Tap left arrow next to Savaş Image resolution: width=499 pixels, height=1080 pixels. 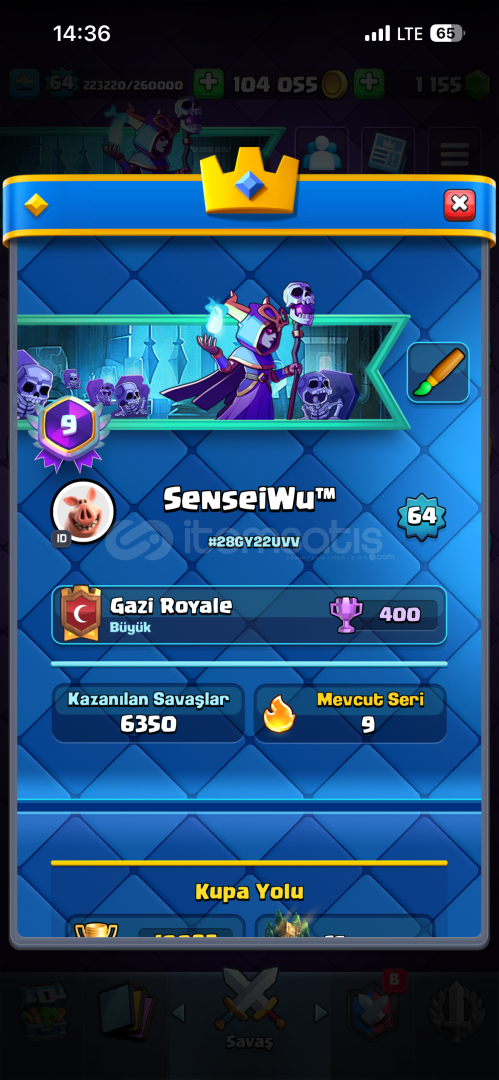click(x=178, y=1012)
